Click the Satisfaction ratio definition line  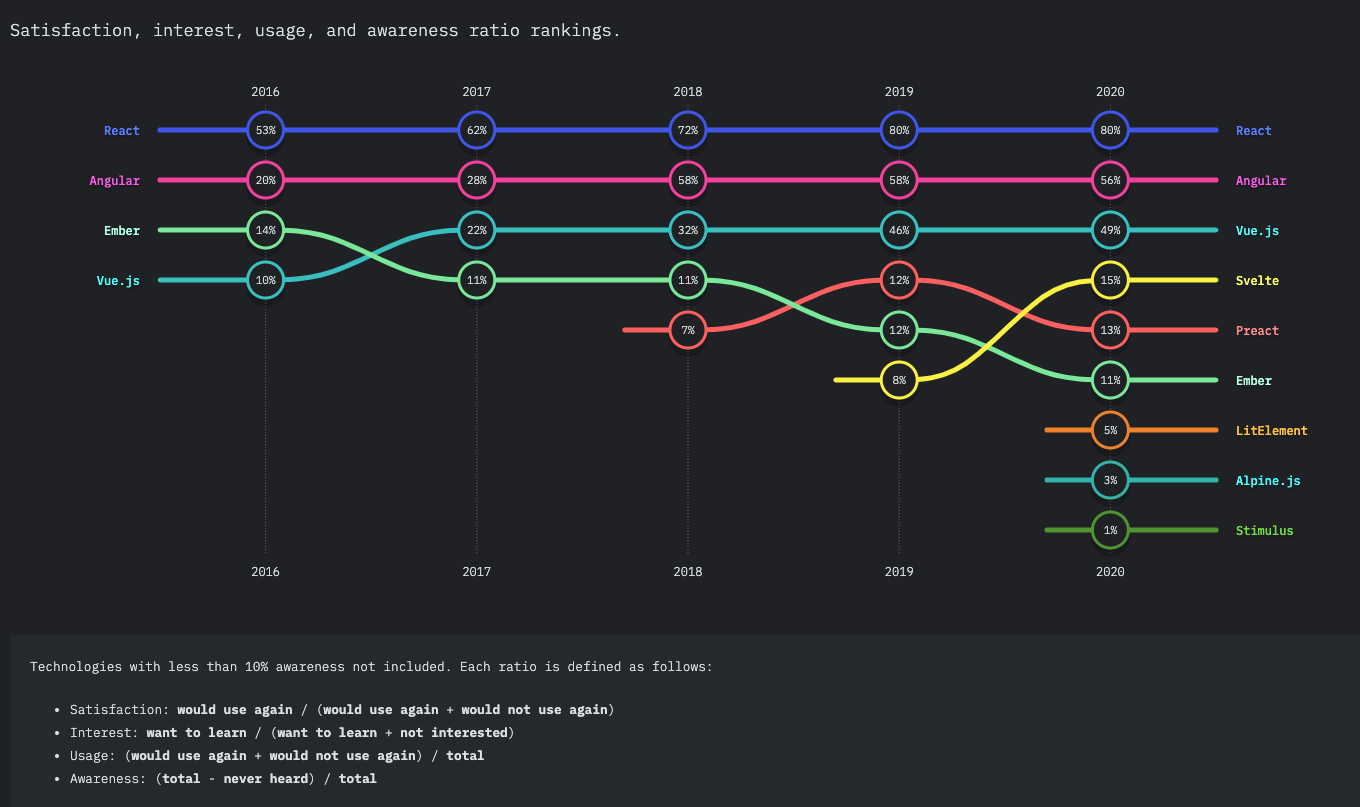(342, 710)
